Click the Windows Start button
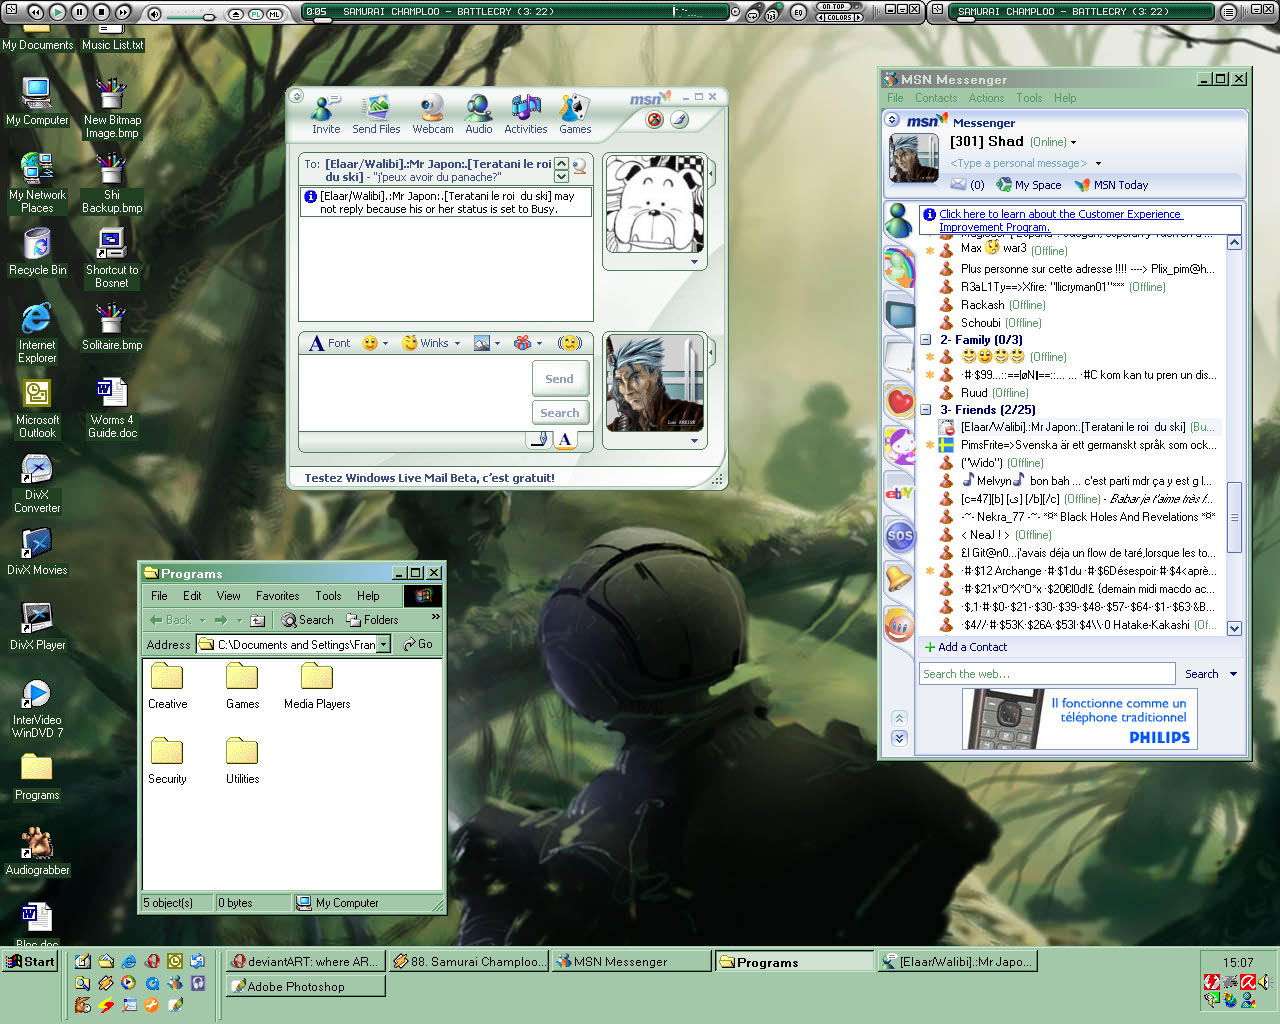The width and height of the screenshot is (1280, 1024). coord(30,961)
